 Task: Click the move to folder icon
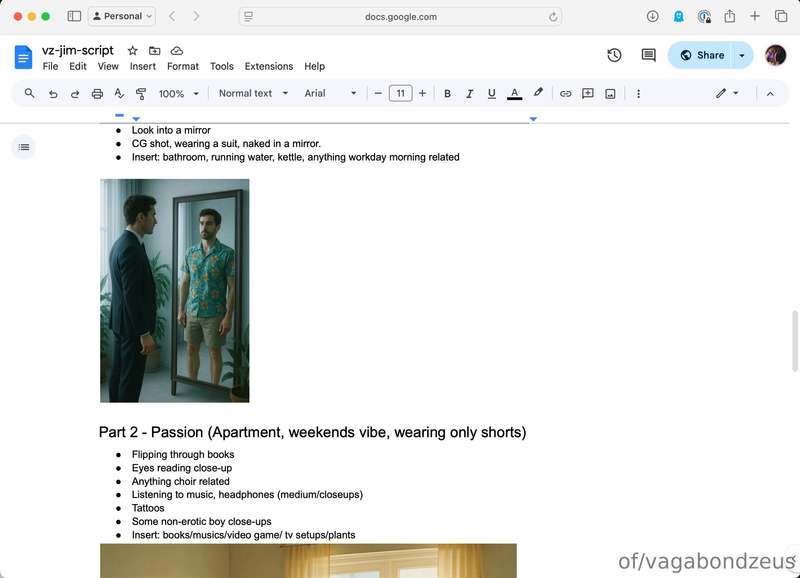click(154, 51)
